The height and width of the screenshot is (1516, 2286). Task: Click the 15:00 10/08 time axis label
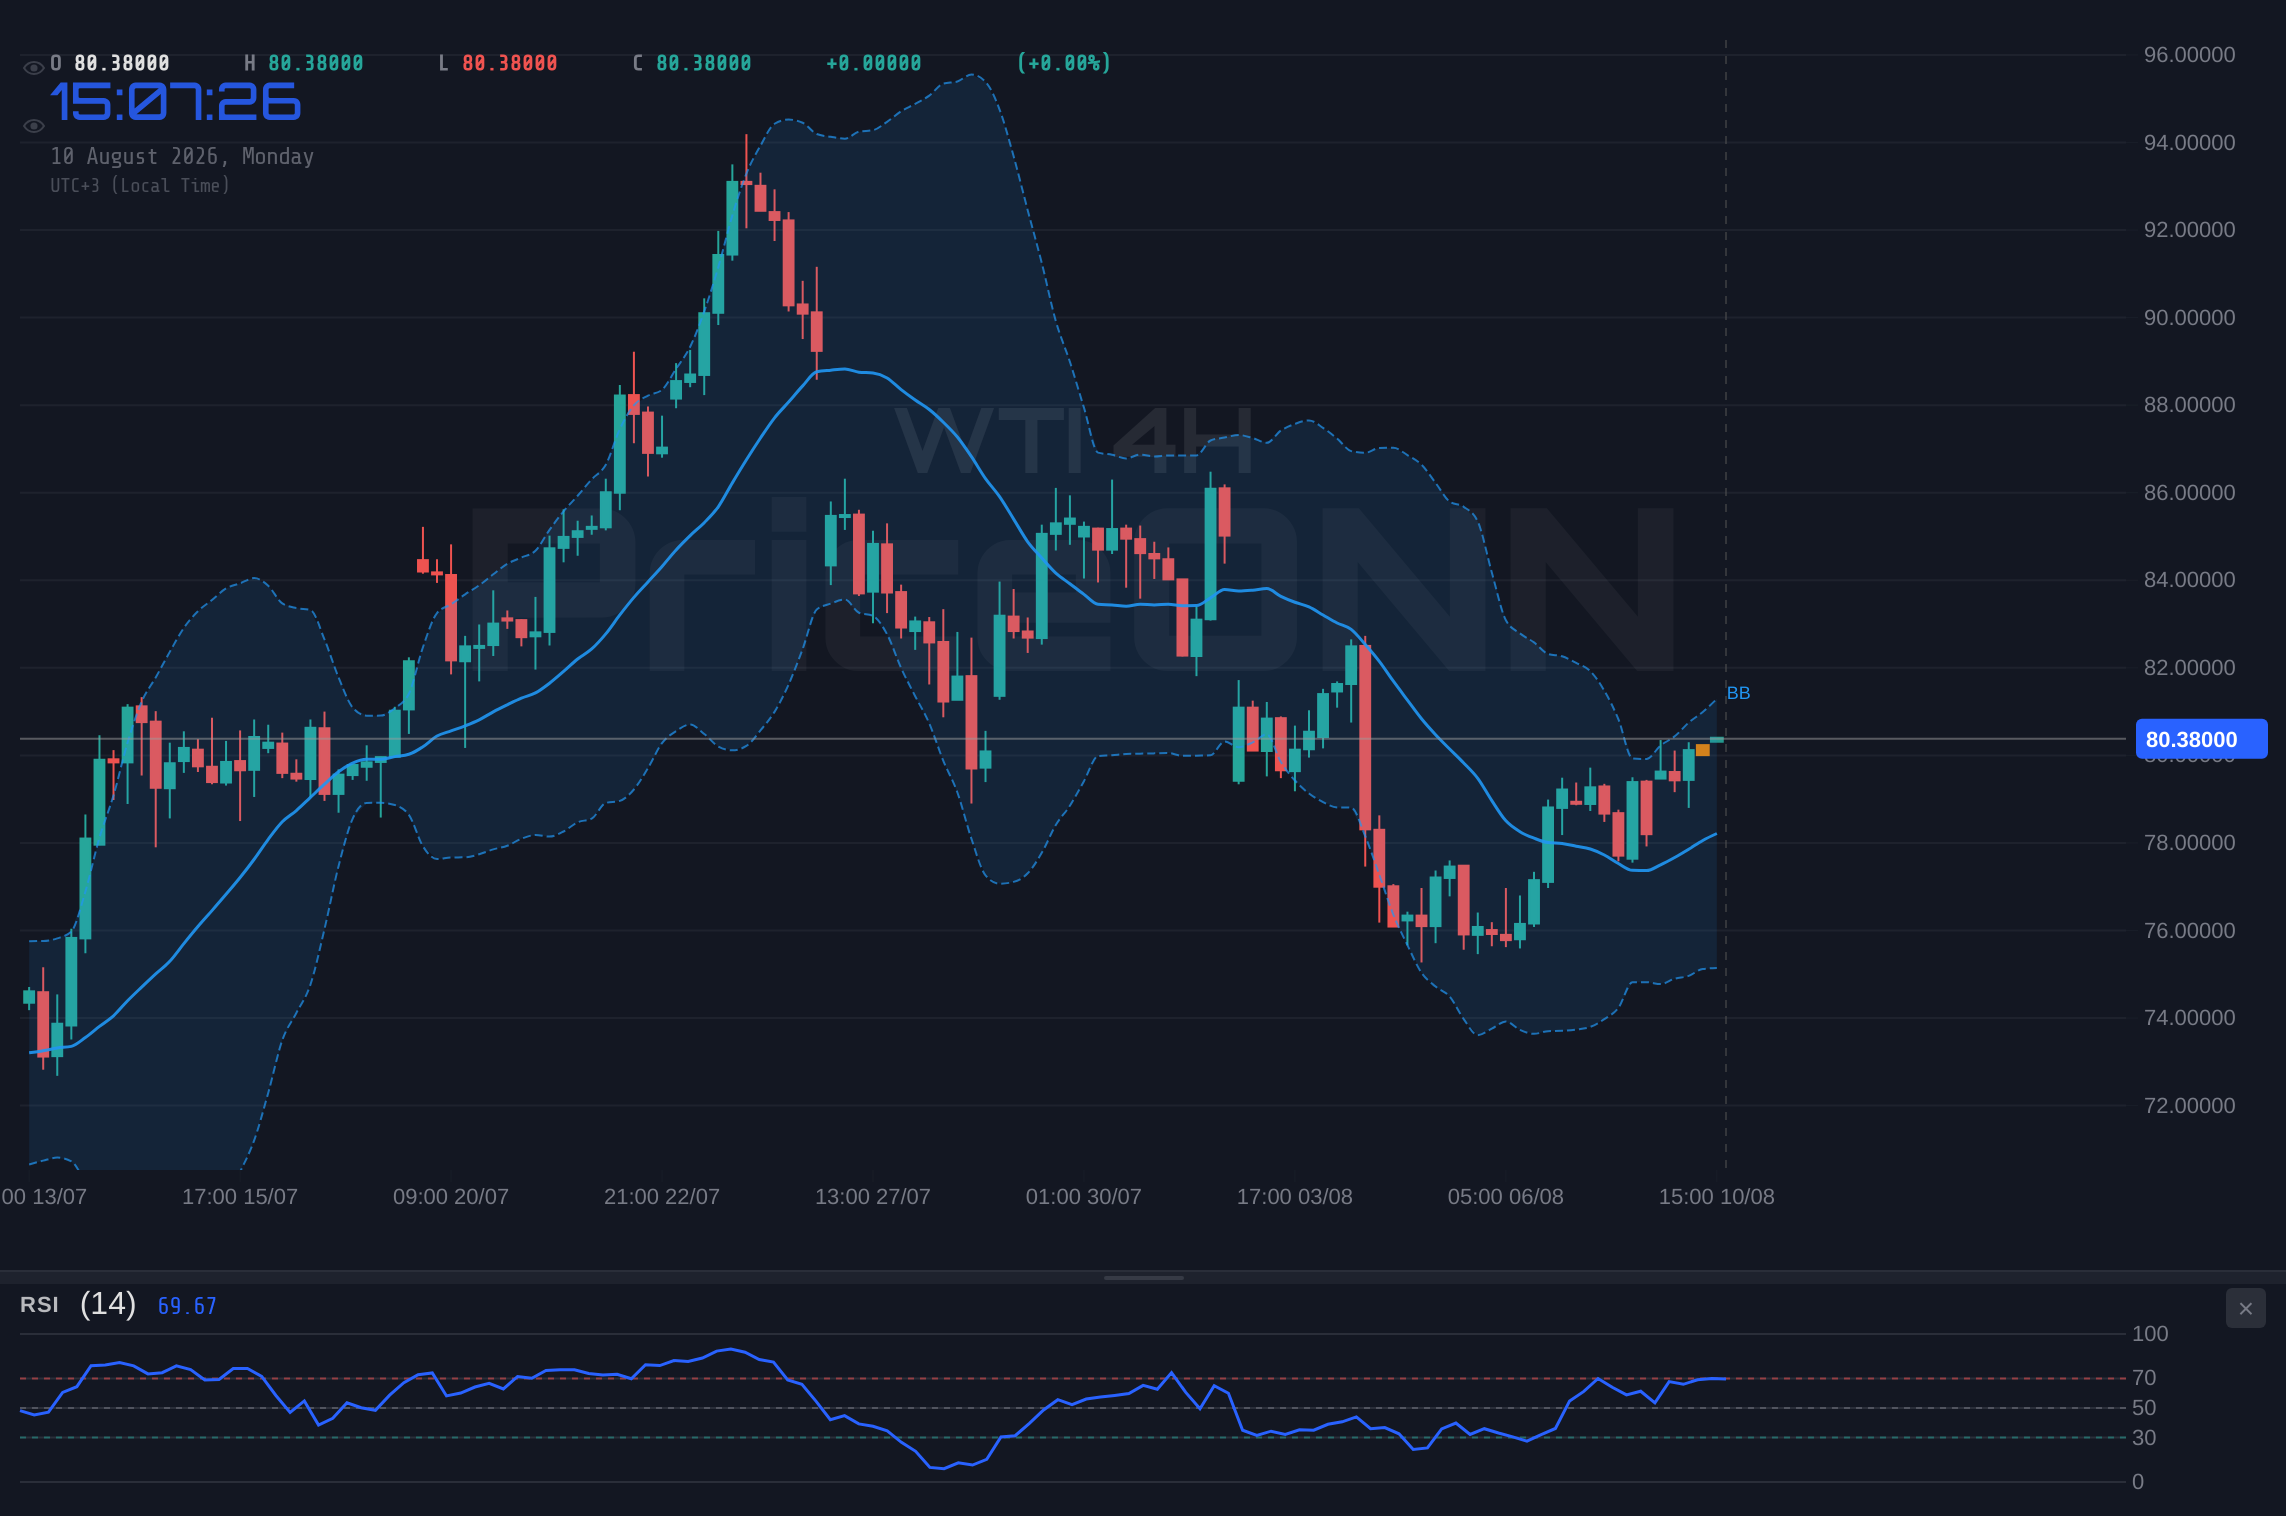point(1717,1197)
